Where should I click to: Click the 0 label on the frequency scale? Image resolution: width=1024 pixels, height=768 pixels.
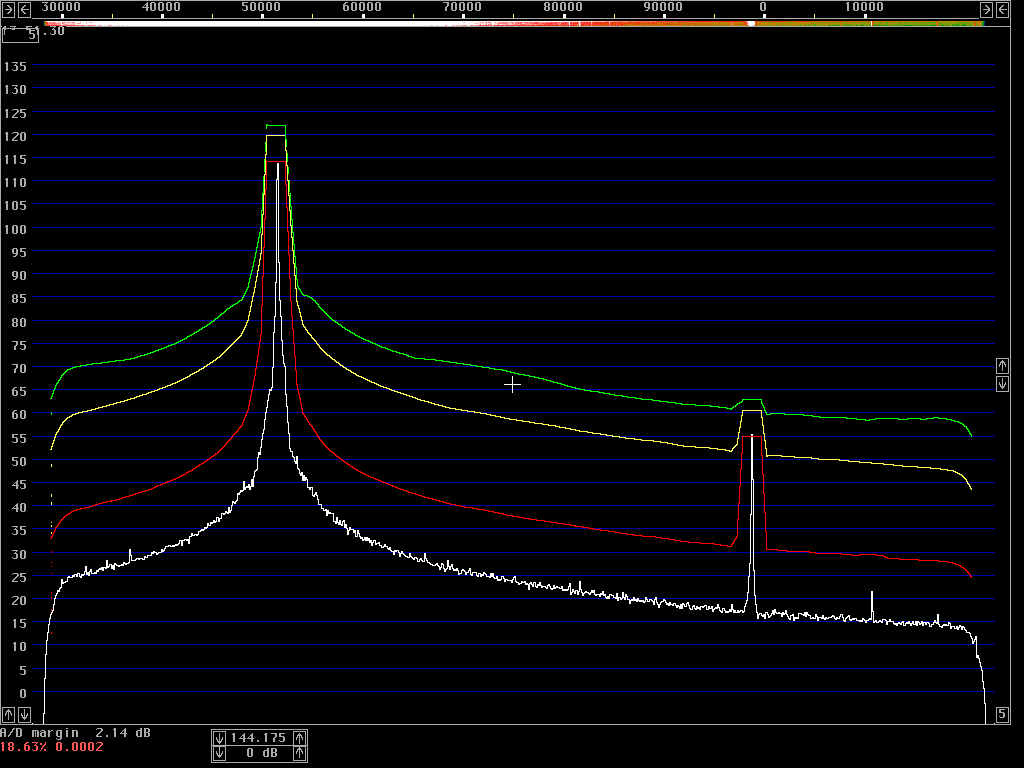coord(763,7)
